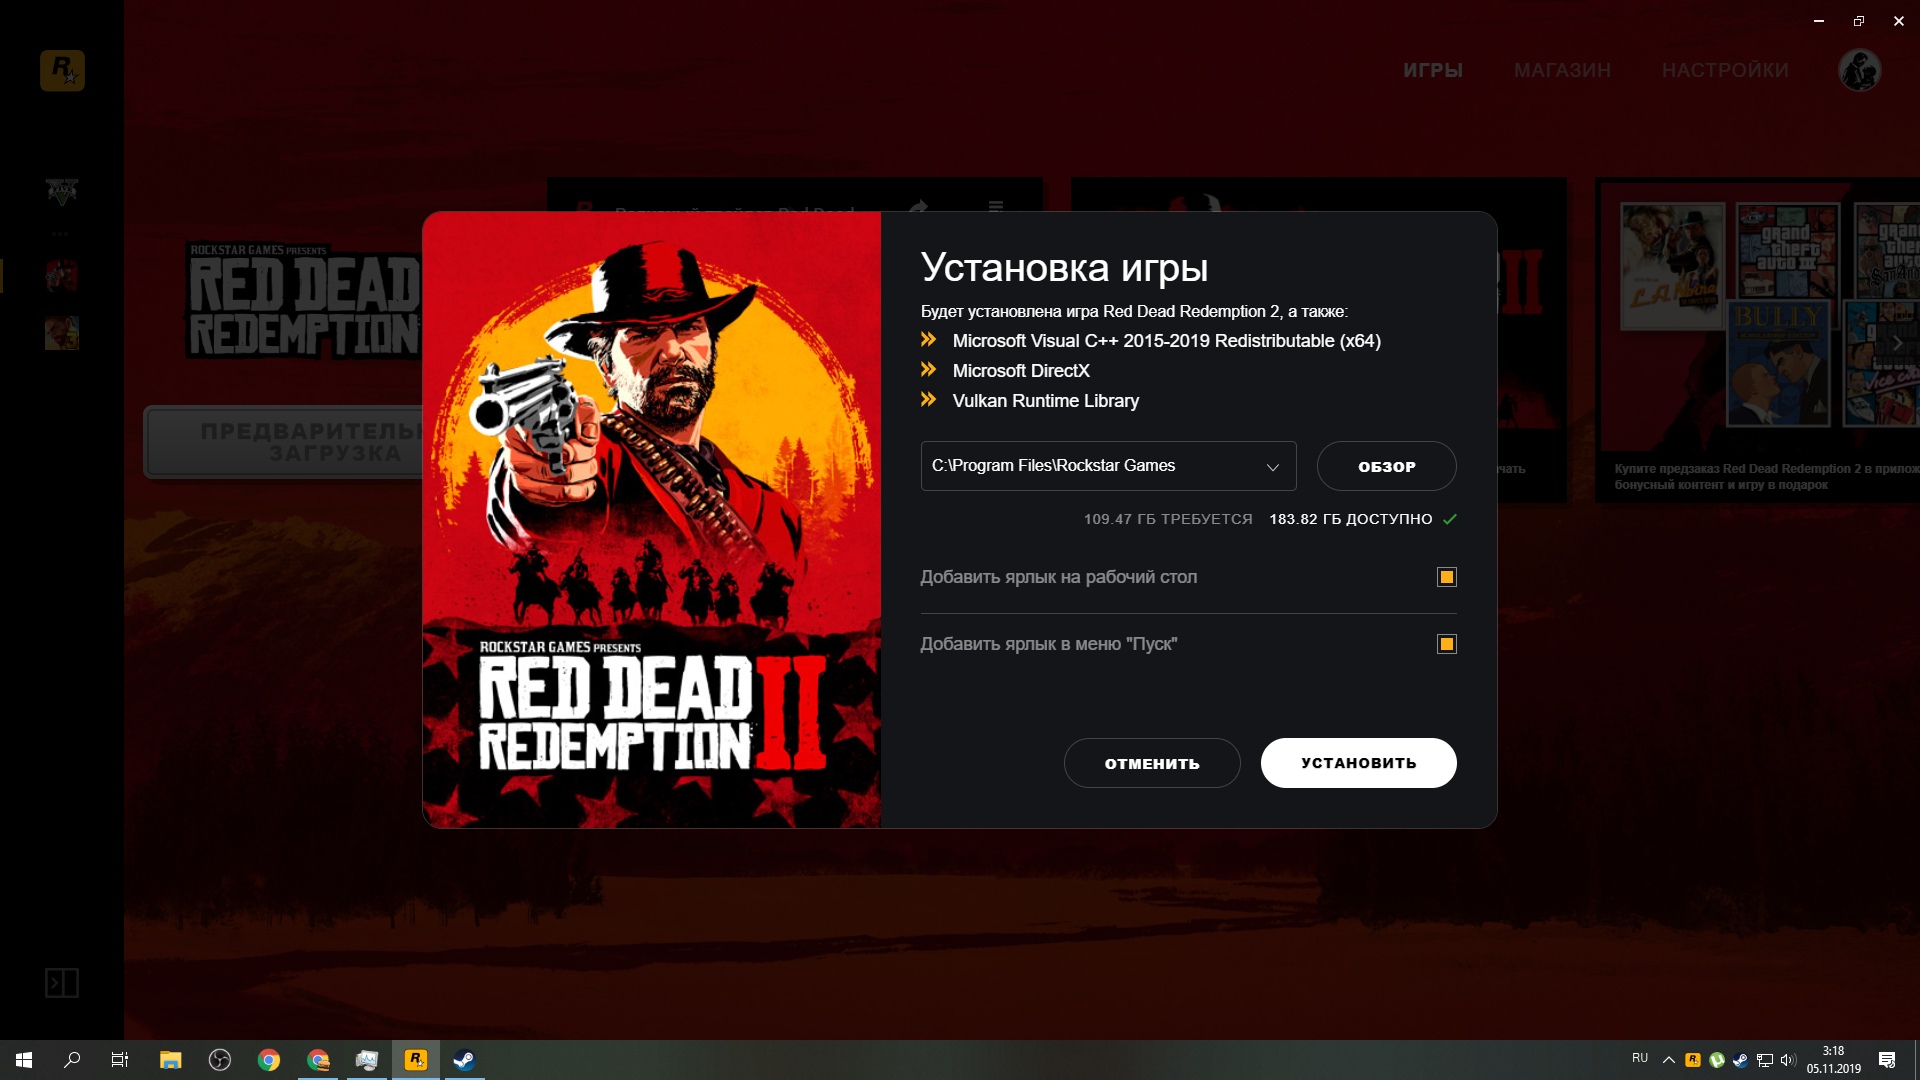1920x1080 pixels.
Task: Select Red Dead Redemption 2 sidebar thumbnail
Action: click(x=62, y=275)
